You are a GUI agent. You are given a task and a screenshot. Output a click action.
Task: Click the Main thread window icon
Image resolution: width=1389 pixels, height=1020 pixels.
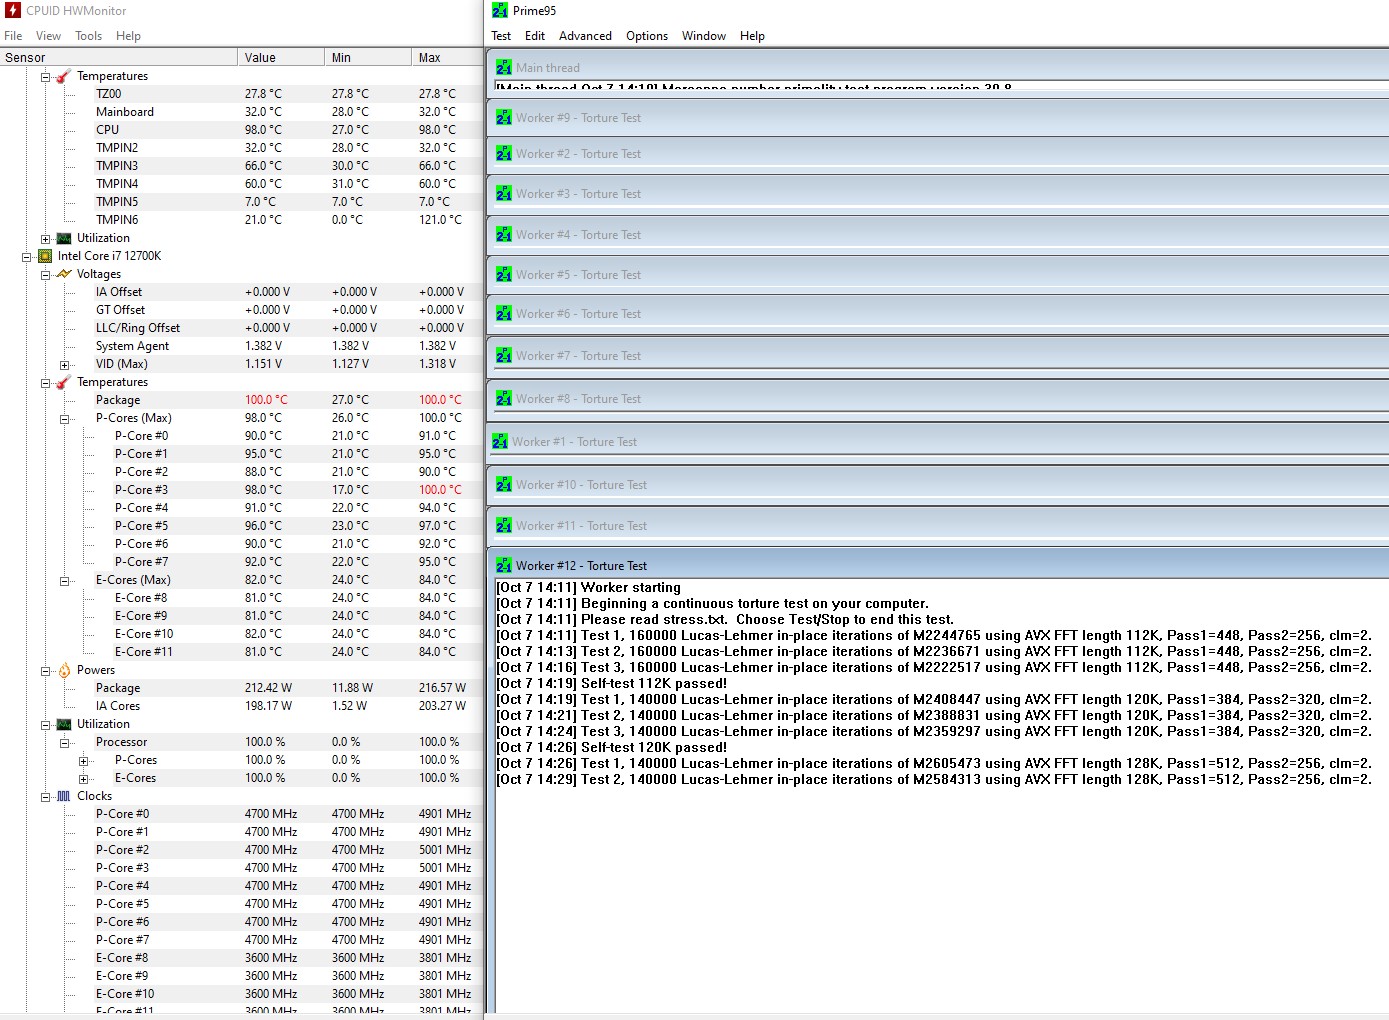click(x=504, y=68)
